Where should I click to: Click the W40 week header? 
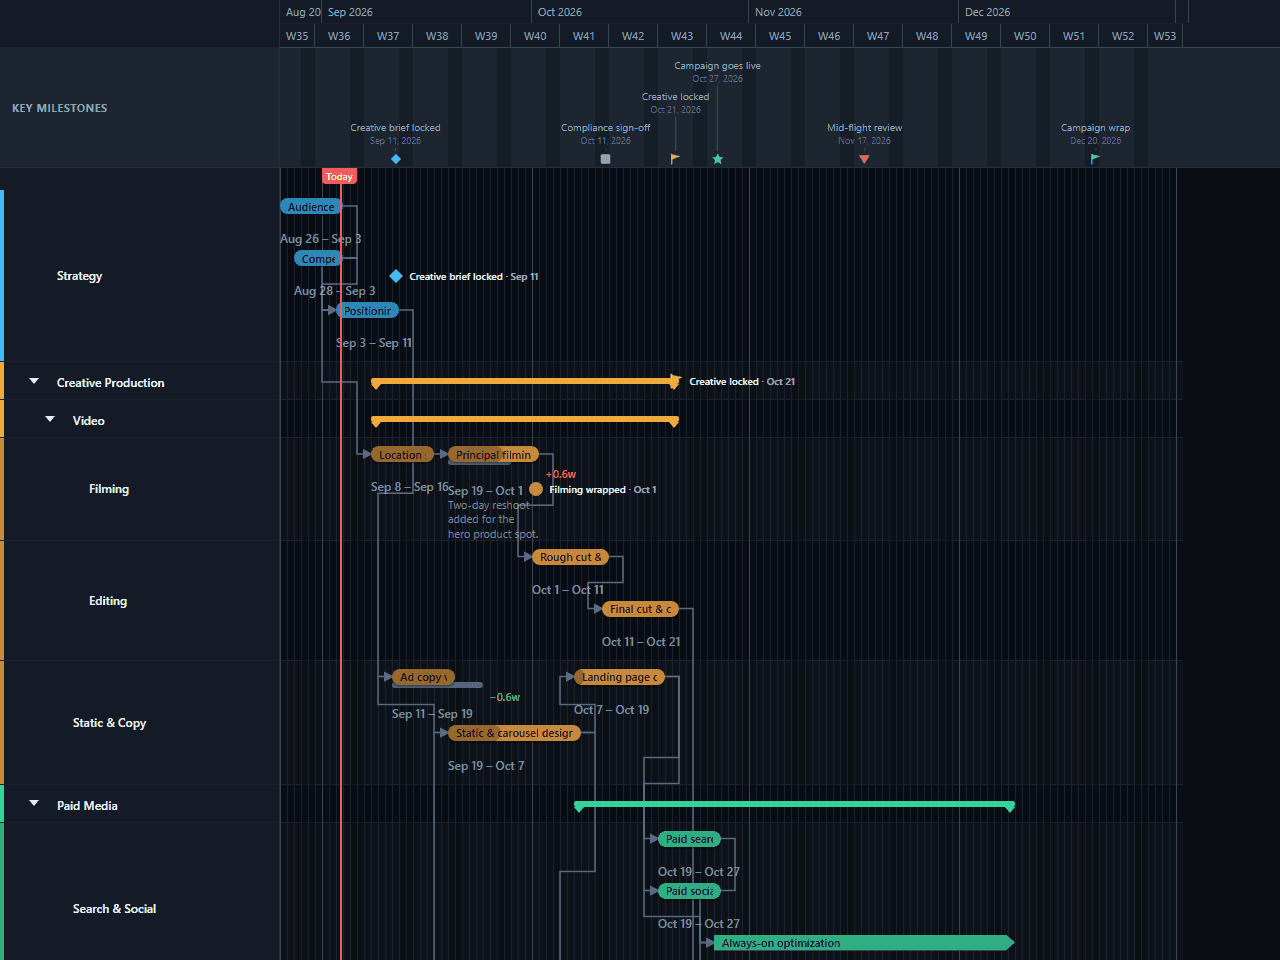535,36
